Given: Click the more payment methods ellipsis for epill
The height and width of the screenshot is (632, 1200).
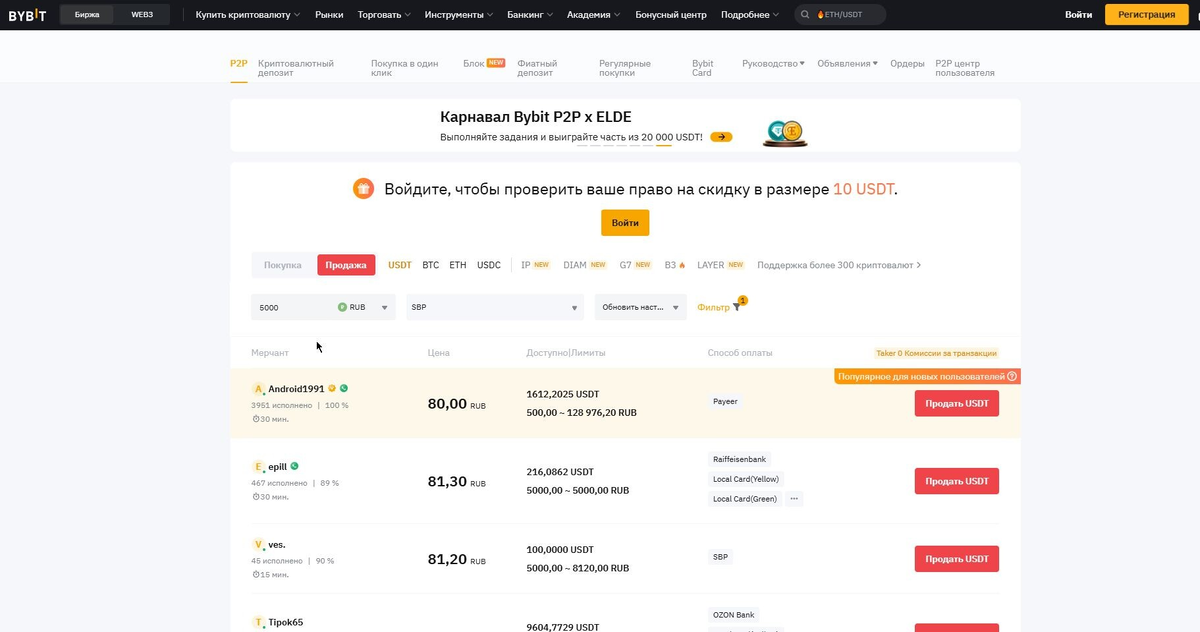Looking at the screenshot, I should coord(794,498).
